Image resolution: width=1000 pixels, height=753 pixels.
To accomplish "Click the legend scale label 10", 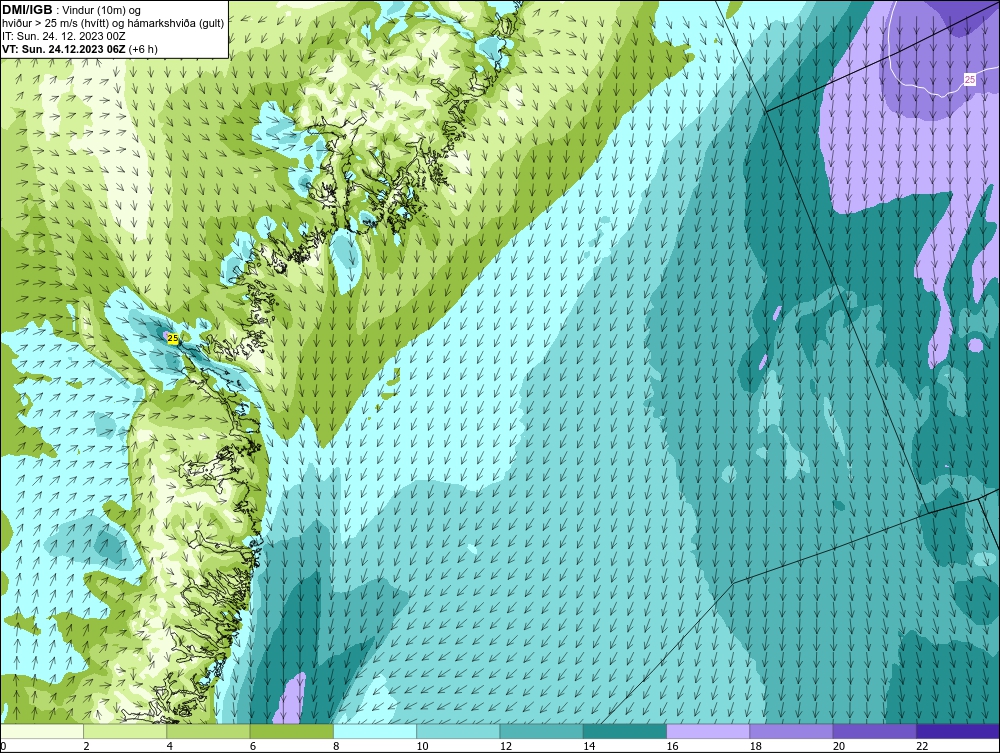I will click(x=422, y=747).
